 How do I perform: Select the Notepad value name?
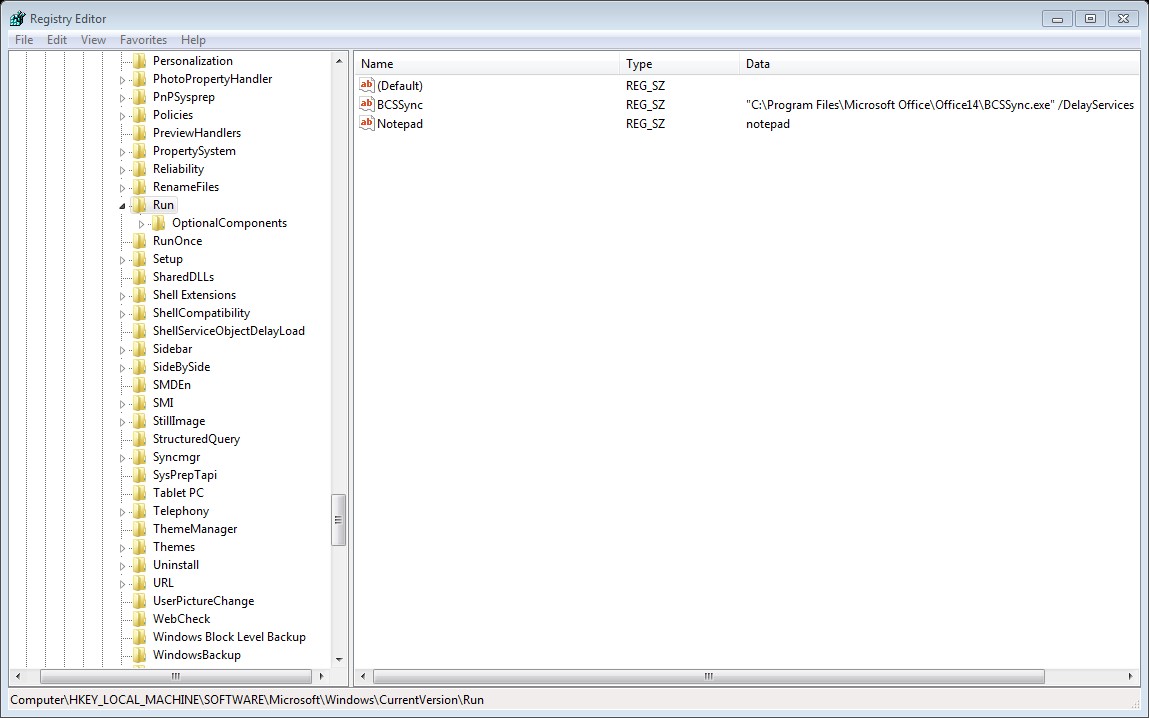click(x=399, y=124)
